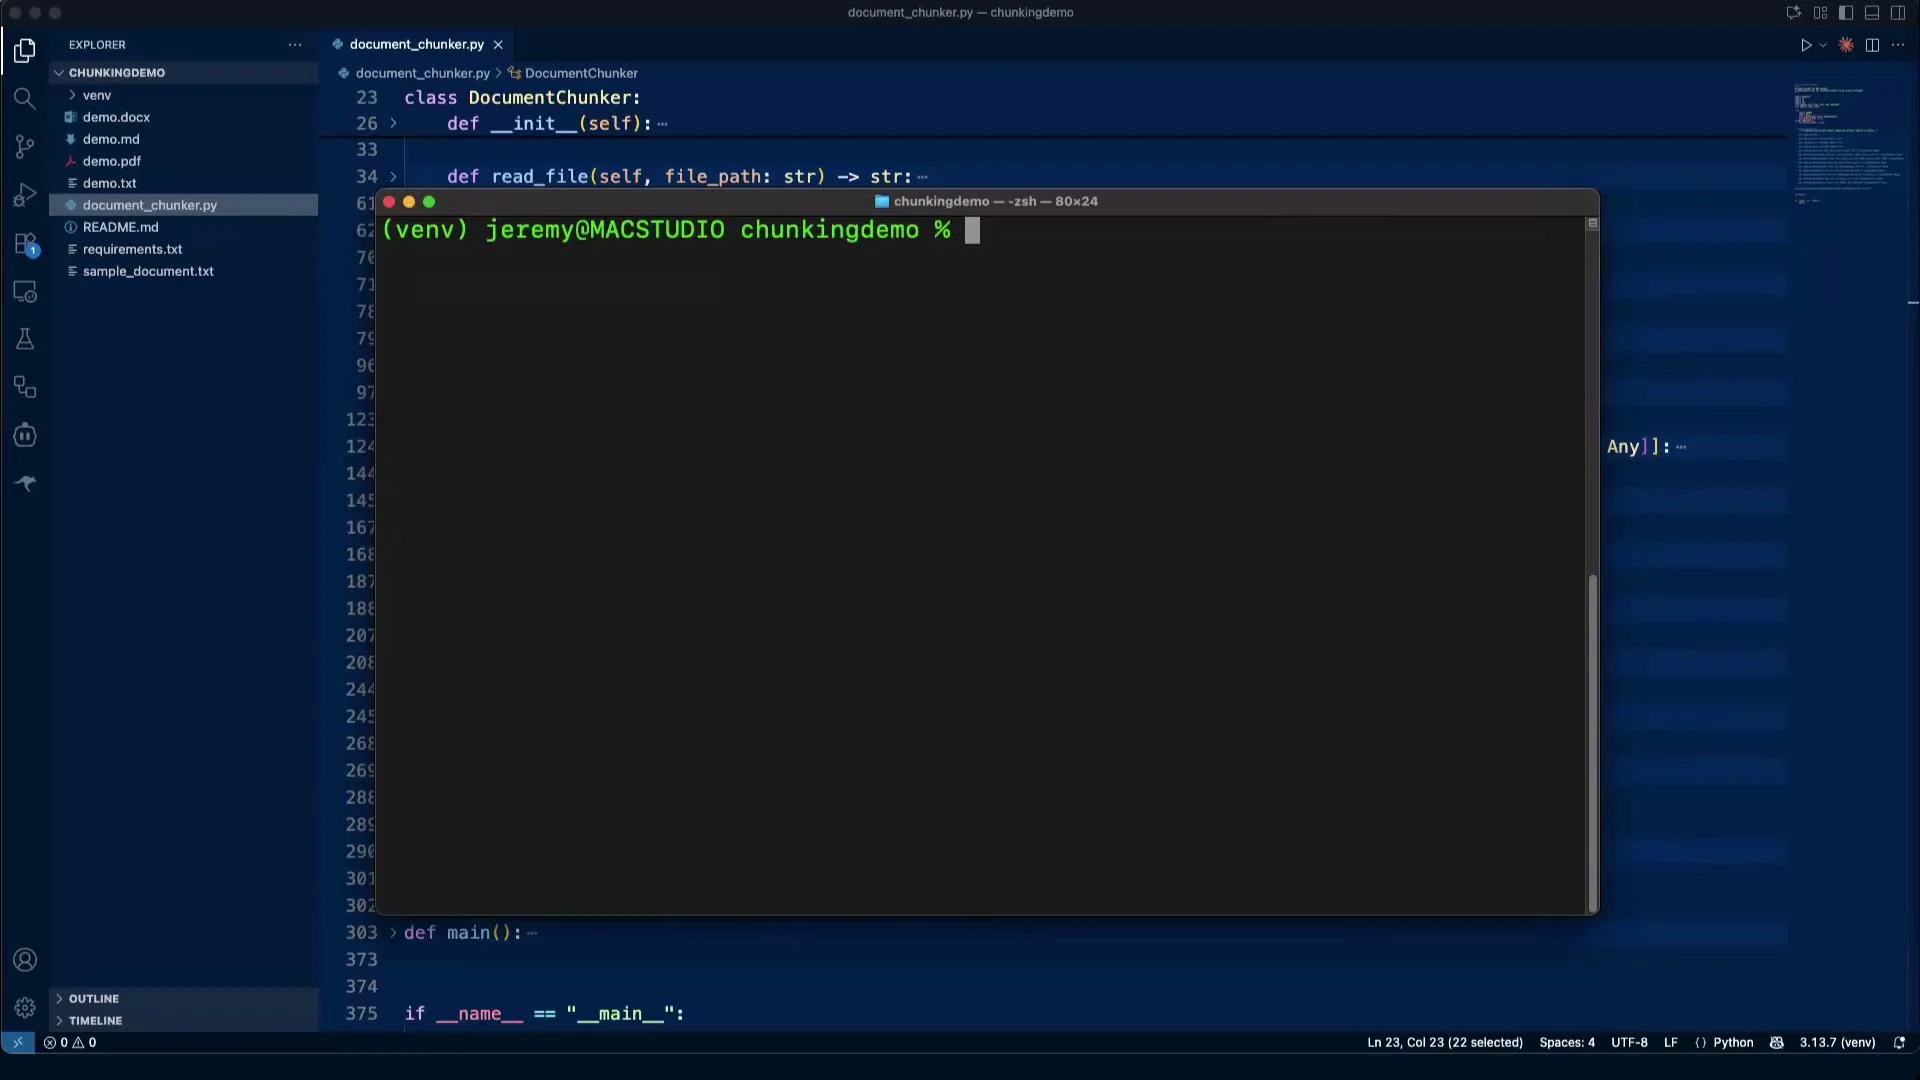Screen dimensions: 1920x1080
Task: Open the Testing flask view
Action: (x=25, y=340)
